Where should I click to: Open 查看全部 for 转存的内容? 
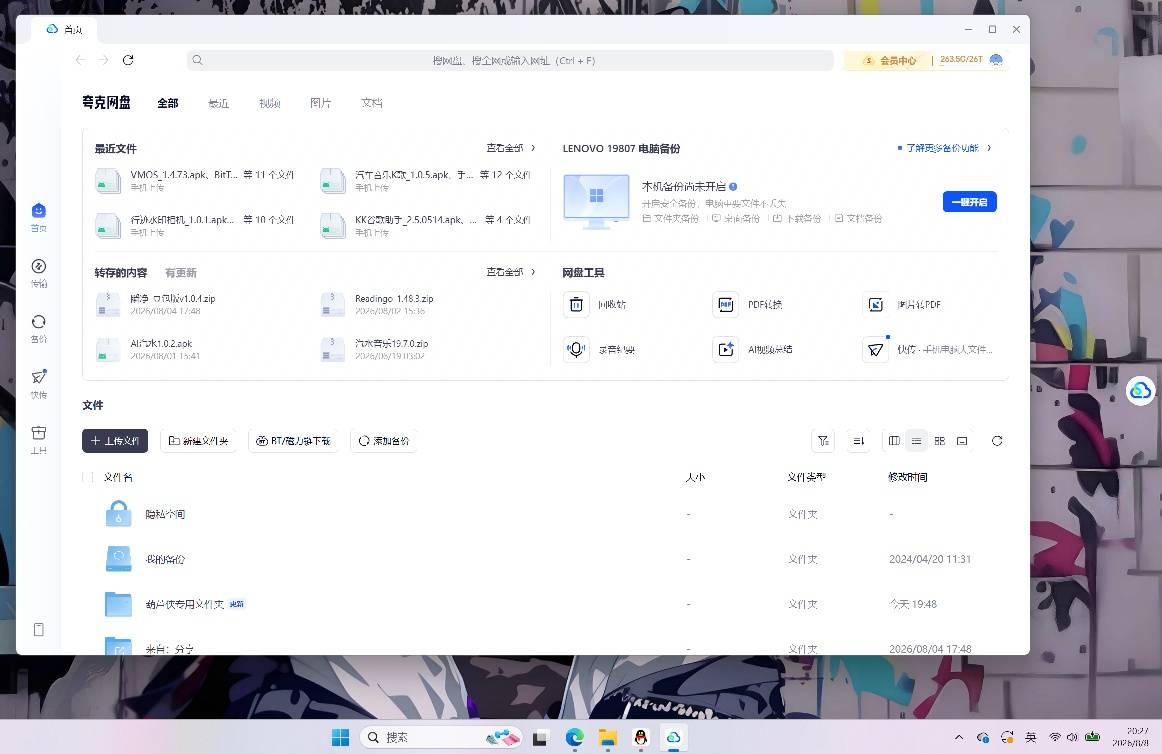[511, 272]
